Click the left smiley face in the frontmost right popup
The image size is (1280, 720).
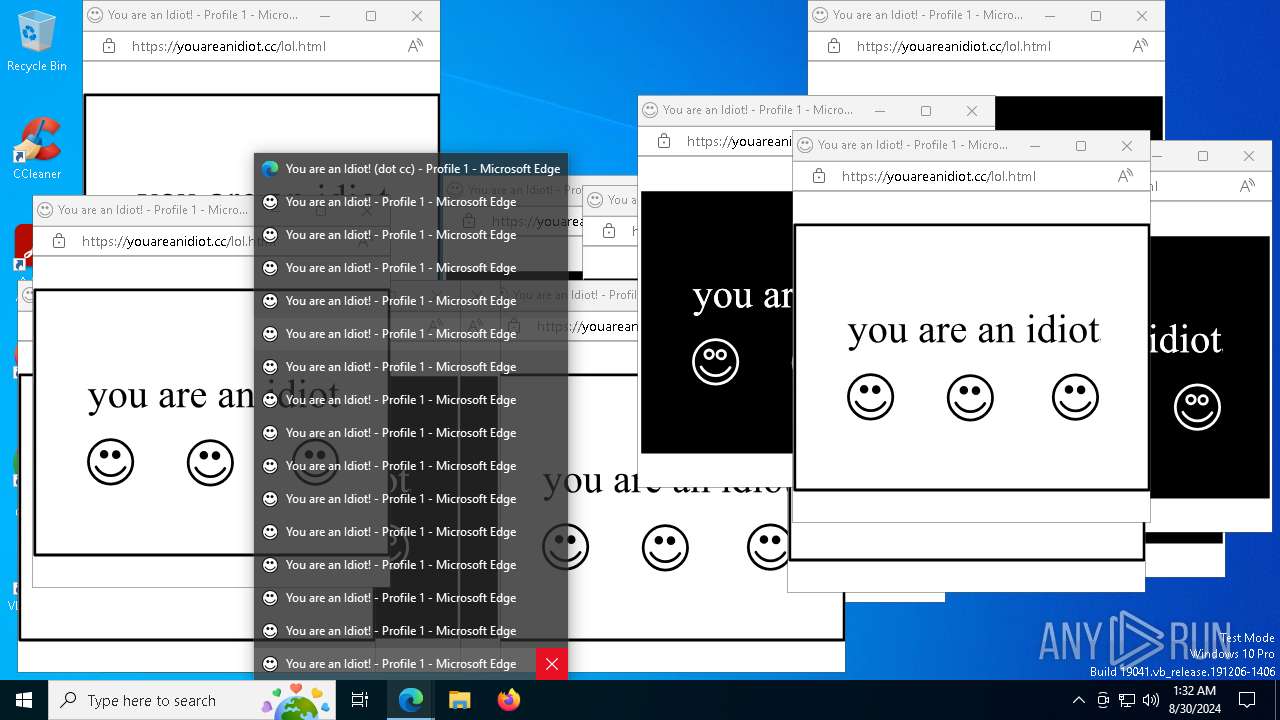coord(870,397)
